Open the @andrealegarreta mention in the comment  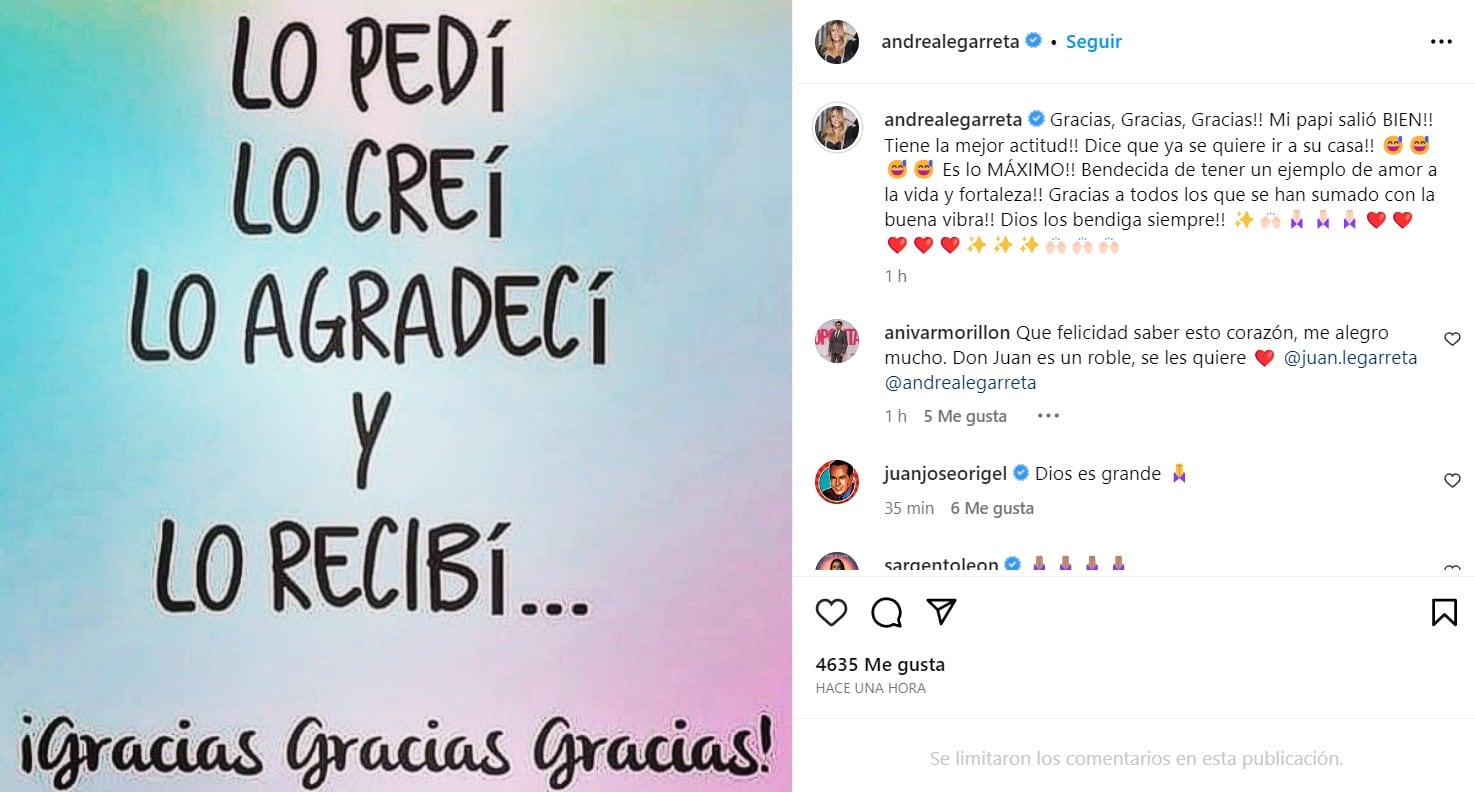(961, 383)
